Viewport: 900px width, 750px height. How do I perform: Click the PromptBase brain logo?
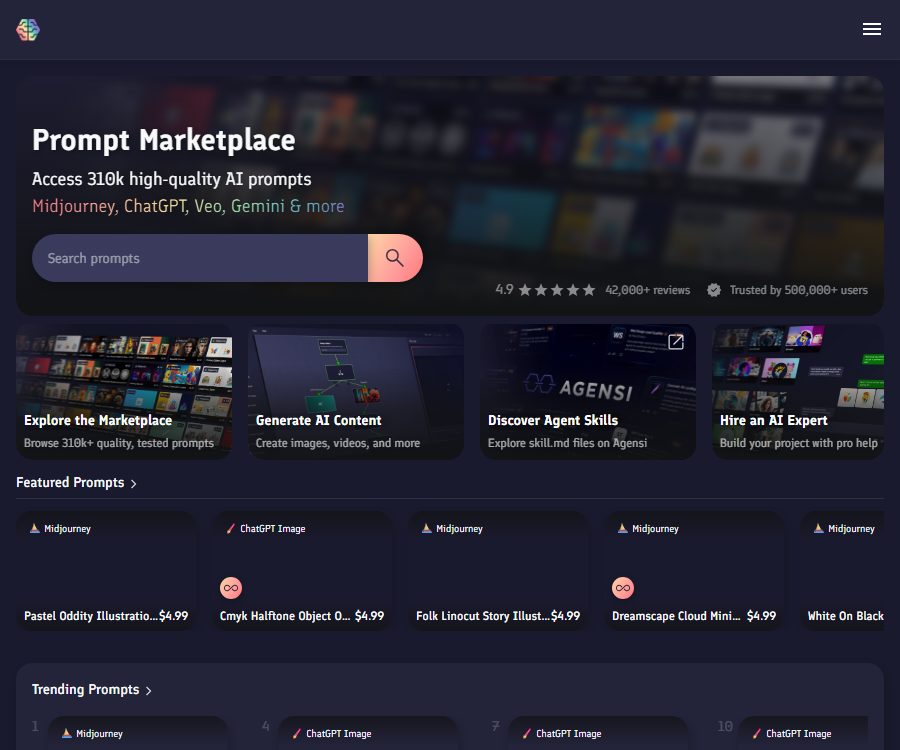28,29
